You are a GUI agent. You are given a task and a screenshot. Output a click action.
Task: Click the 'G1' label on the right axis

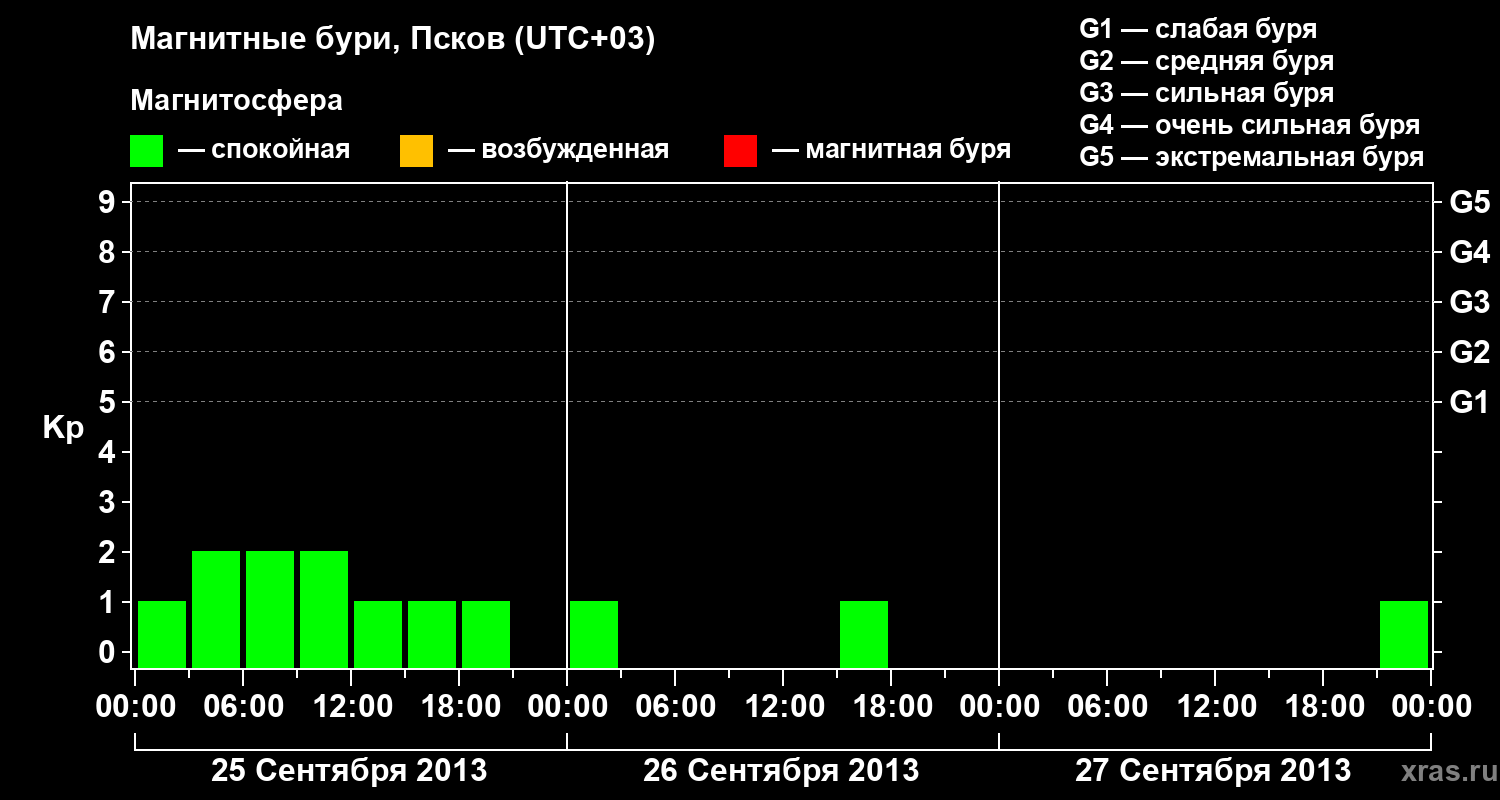1469,403
